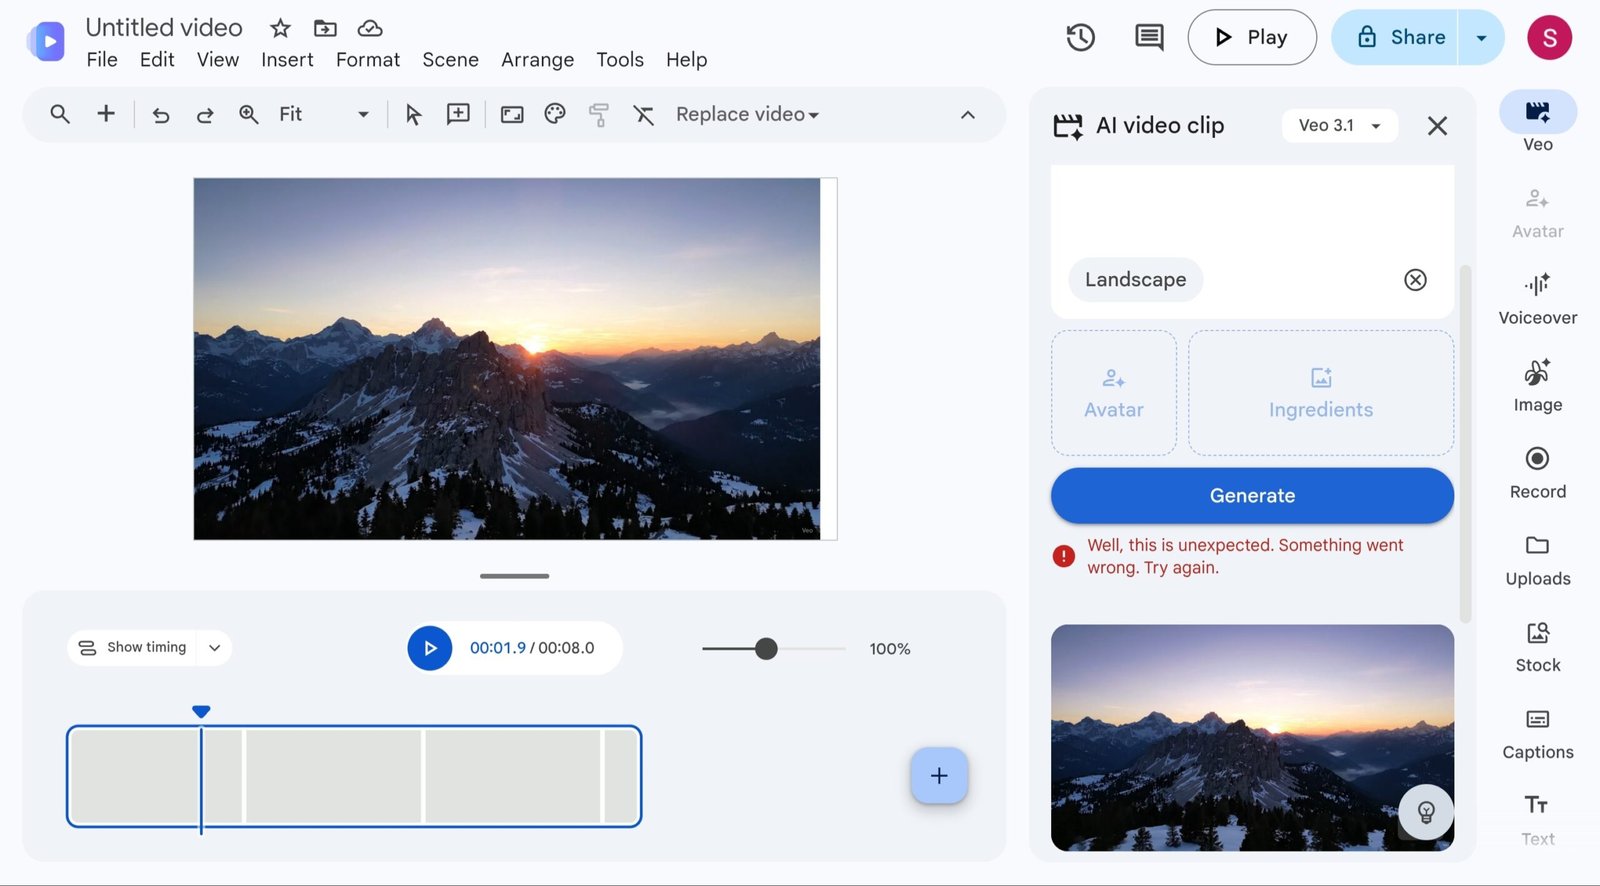Click the mountain video on canvas
Screen dimensions: 1600x886
507,359
